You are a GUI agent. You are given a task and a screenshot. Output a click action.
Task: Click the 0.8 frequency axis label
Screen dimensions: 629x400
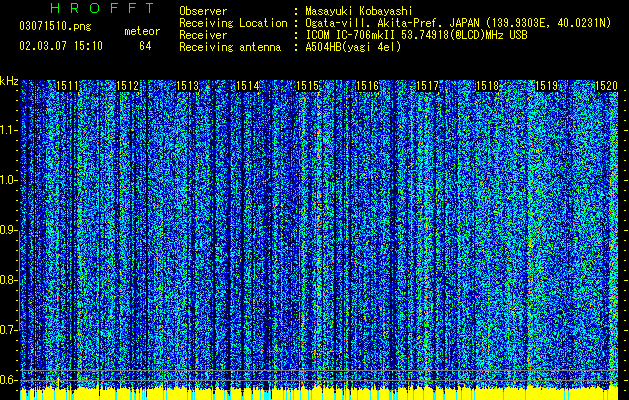click(x=8, y=280)
